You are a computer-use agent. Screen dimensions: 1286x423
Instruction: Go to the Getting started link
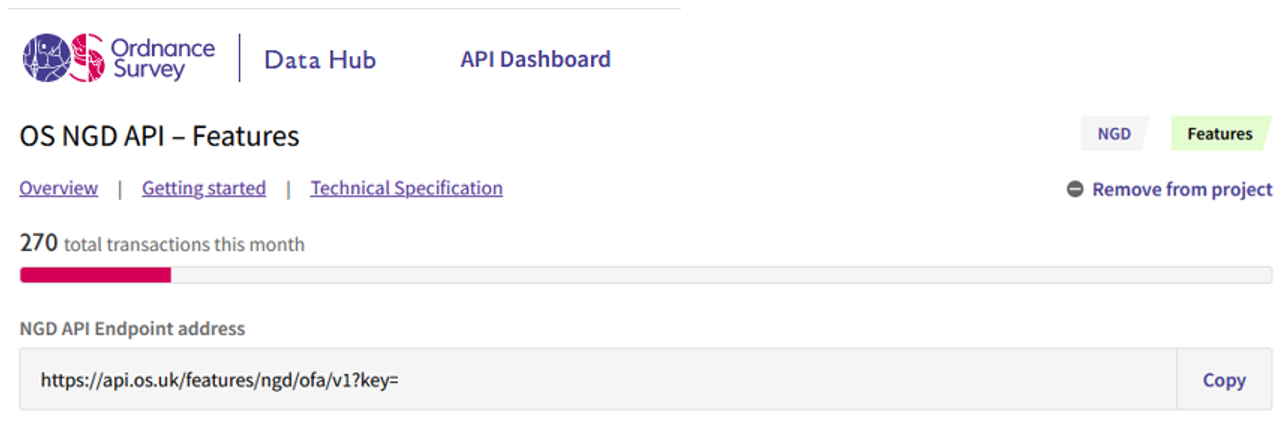click(x=204, y=188)
